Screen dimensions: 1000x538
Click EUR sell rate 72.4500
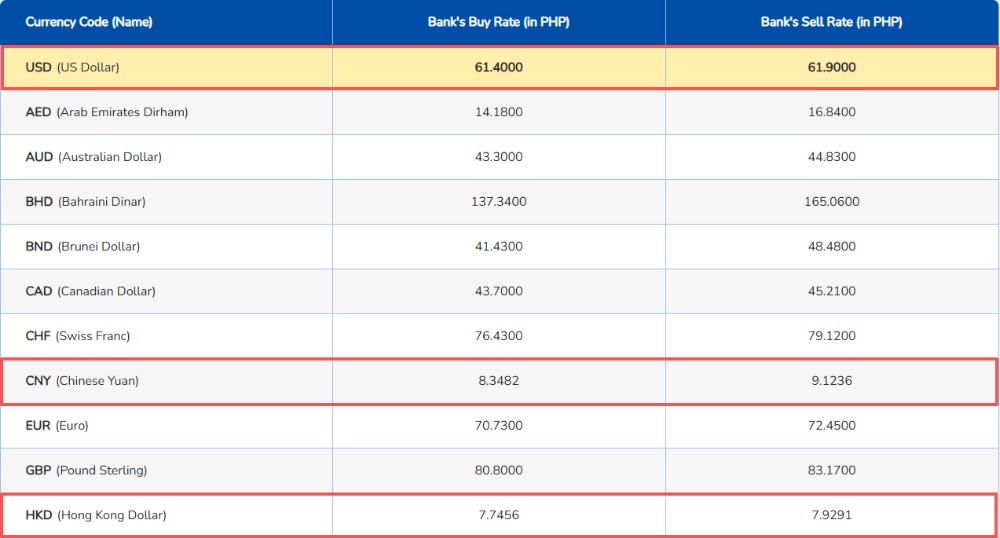[x=832, y=425]
